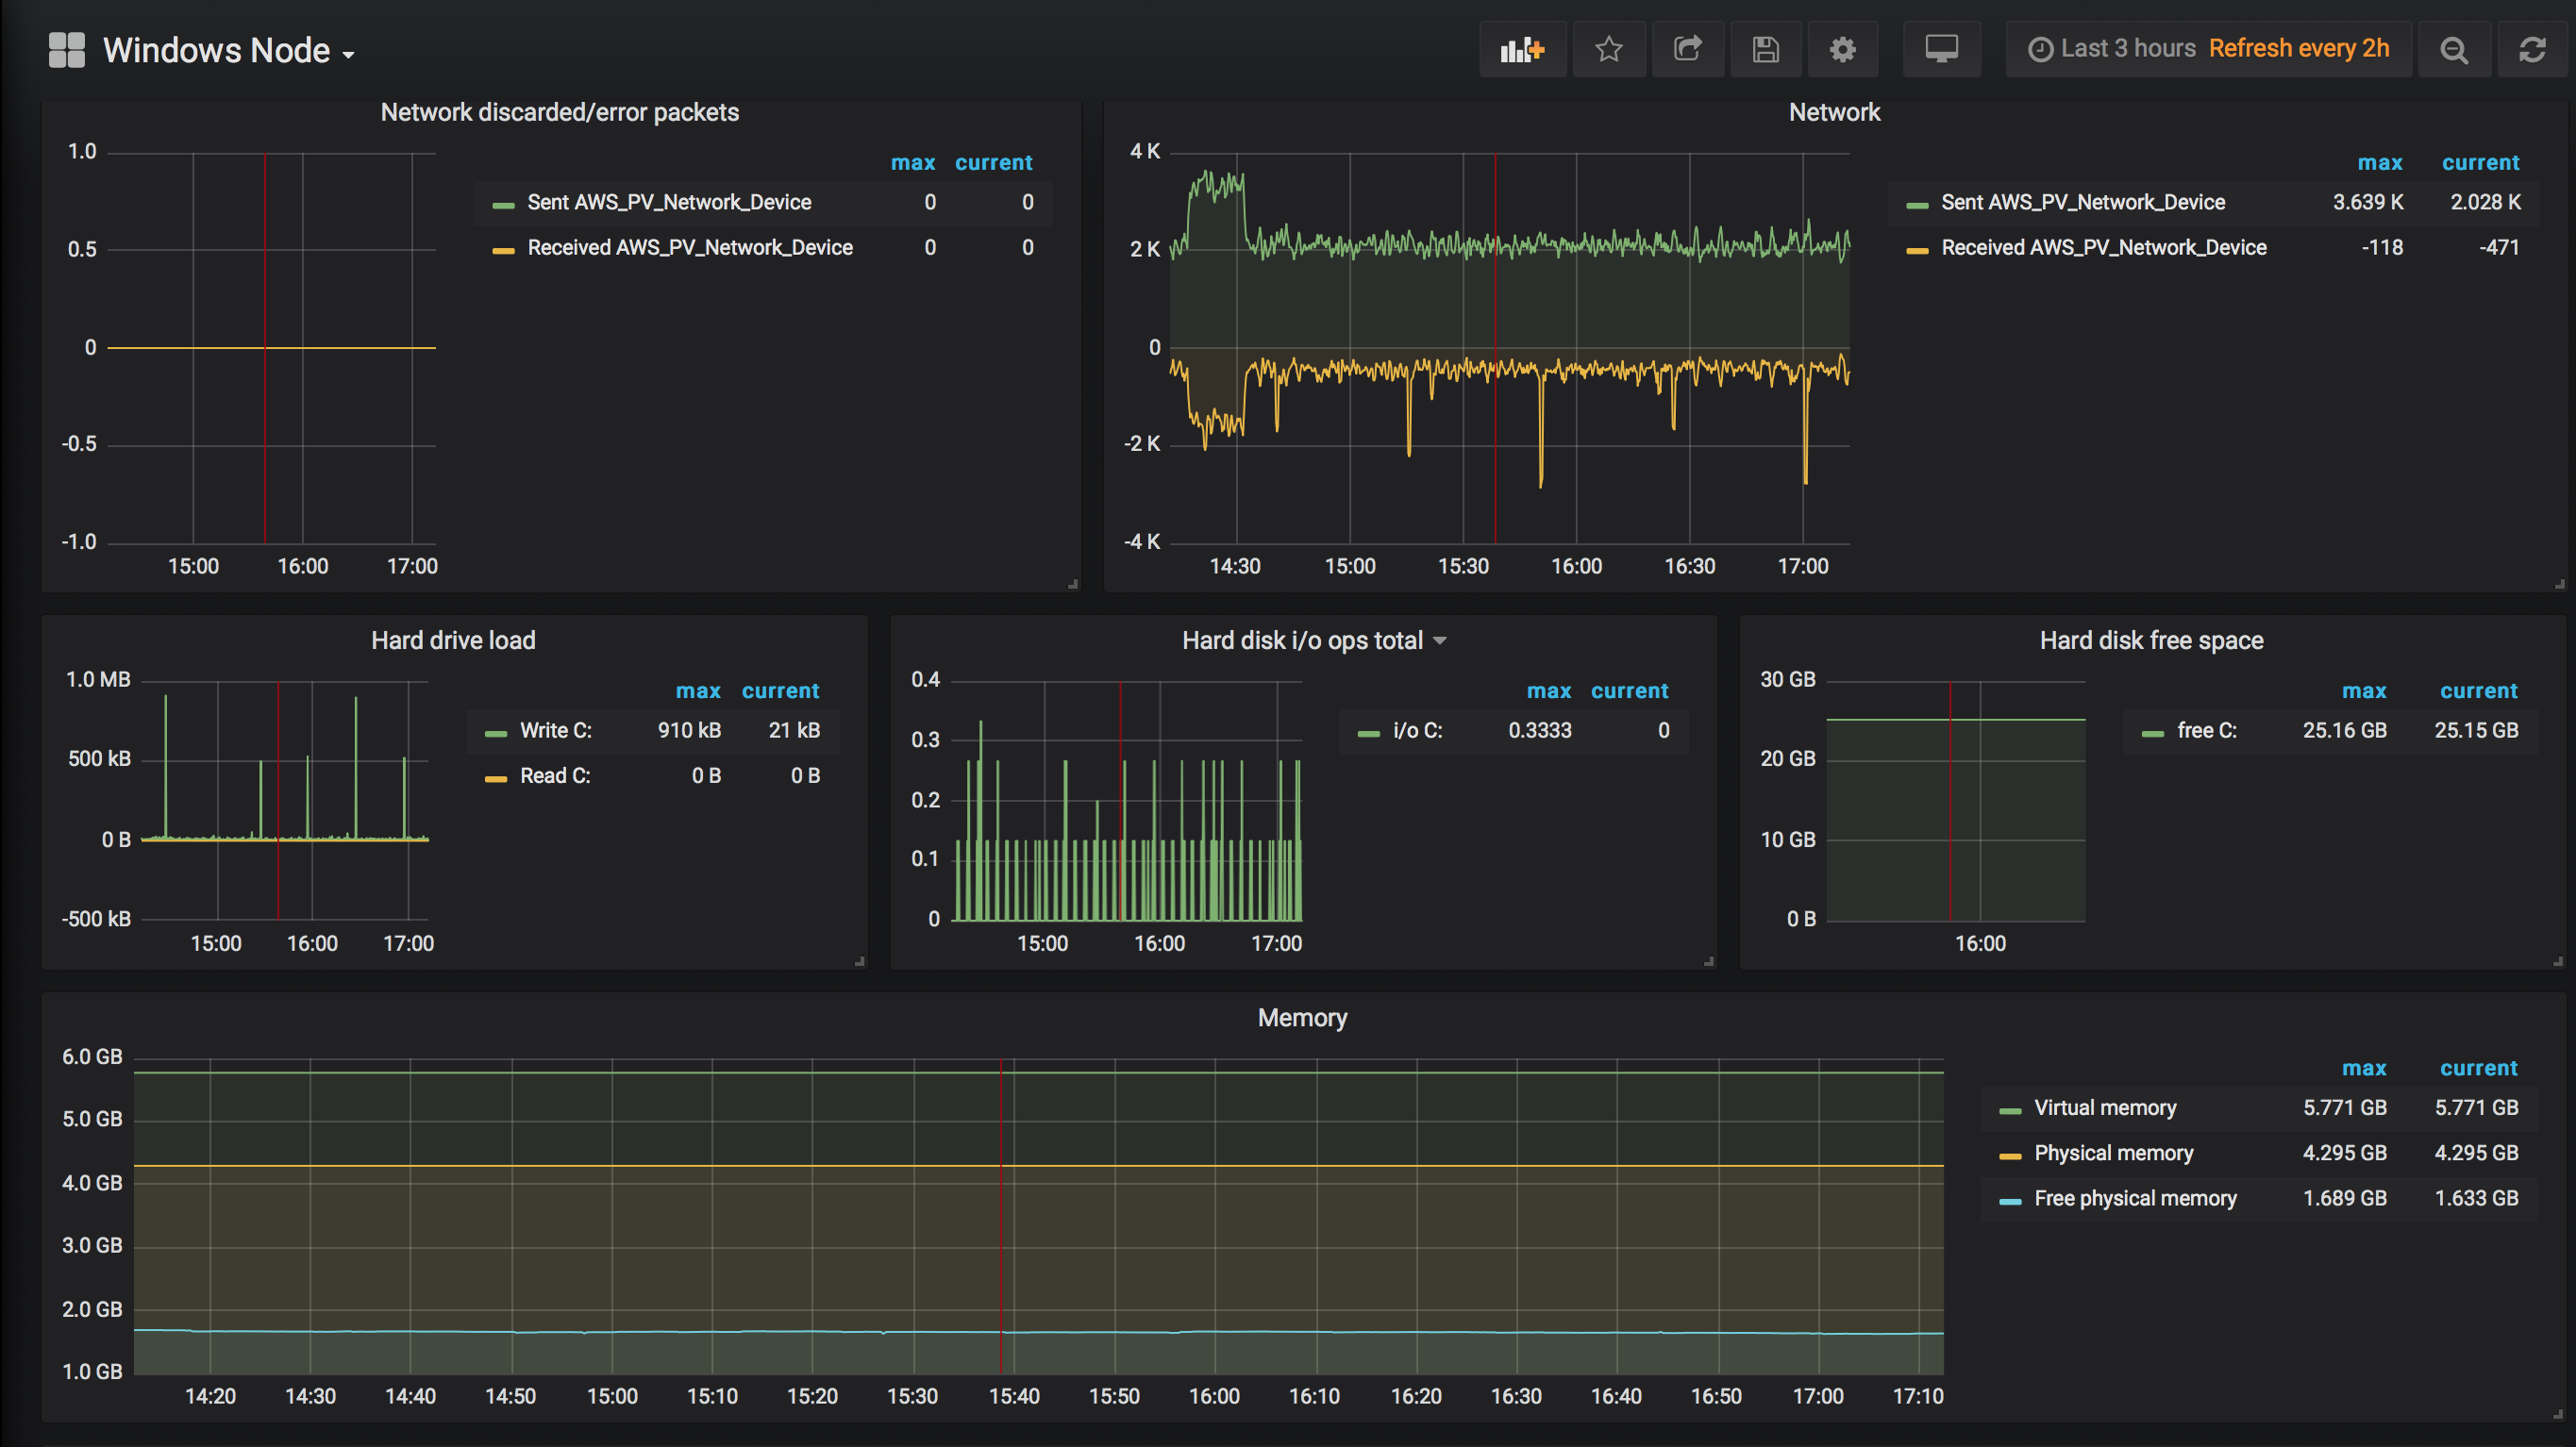Open dashboard settings gear icon

pyautogui.click(x=1843, y=49)
